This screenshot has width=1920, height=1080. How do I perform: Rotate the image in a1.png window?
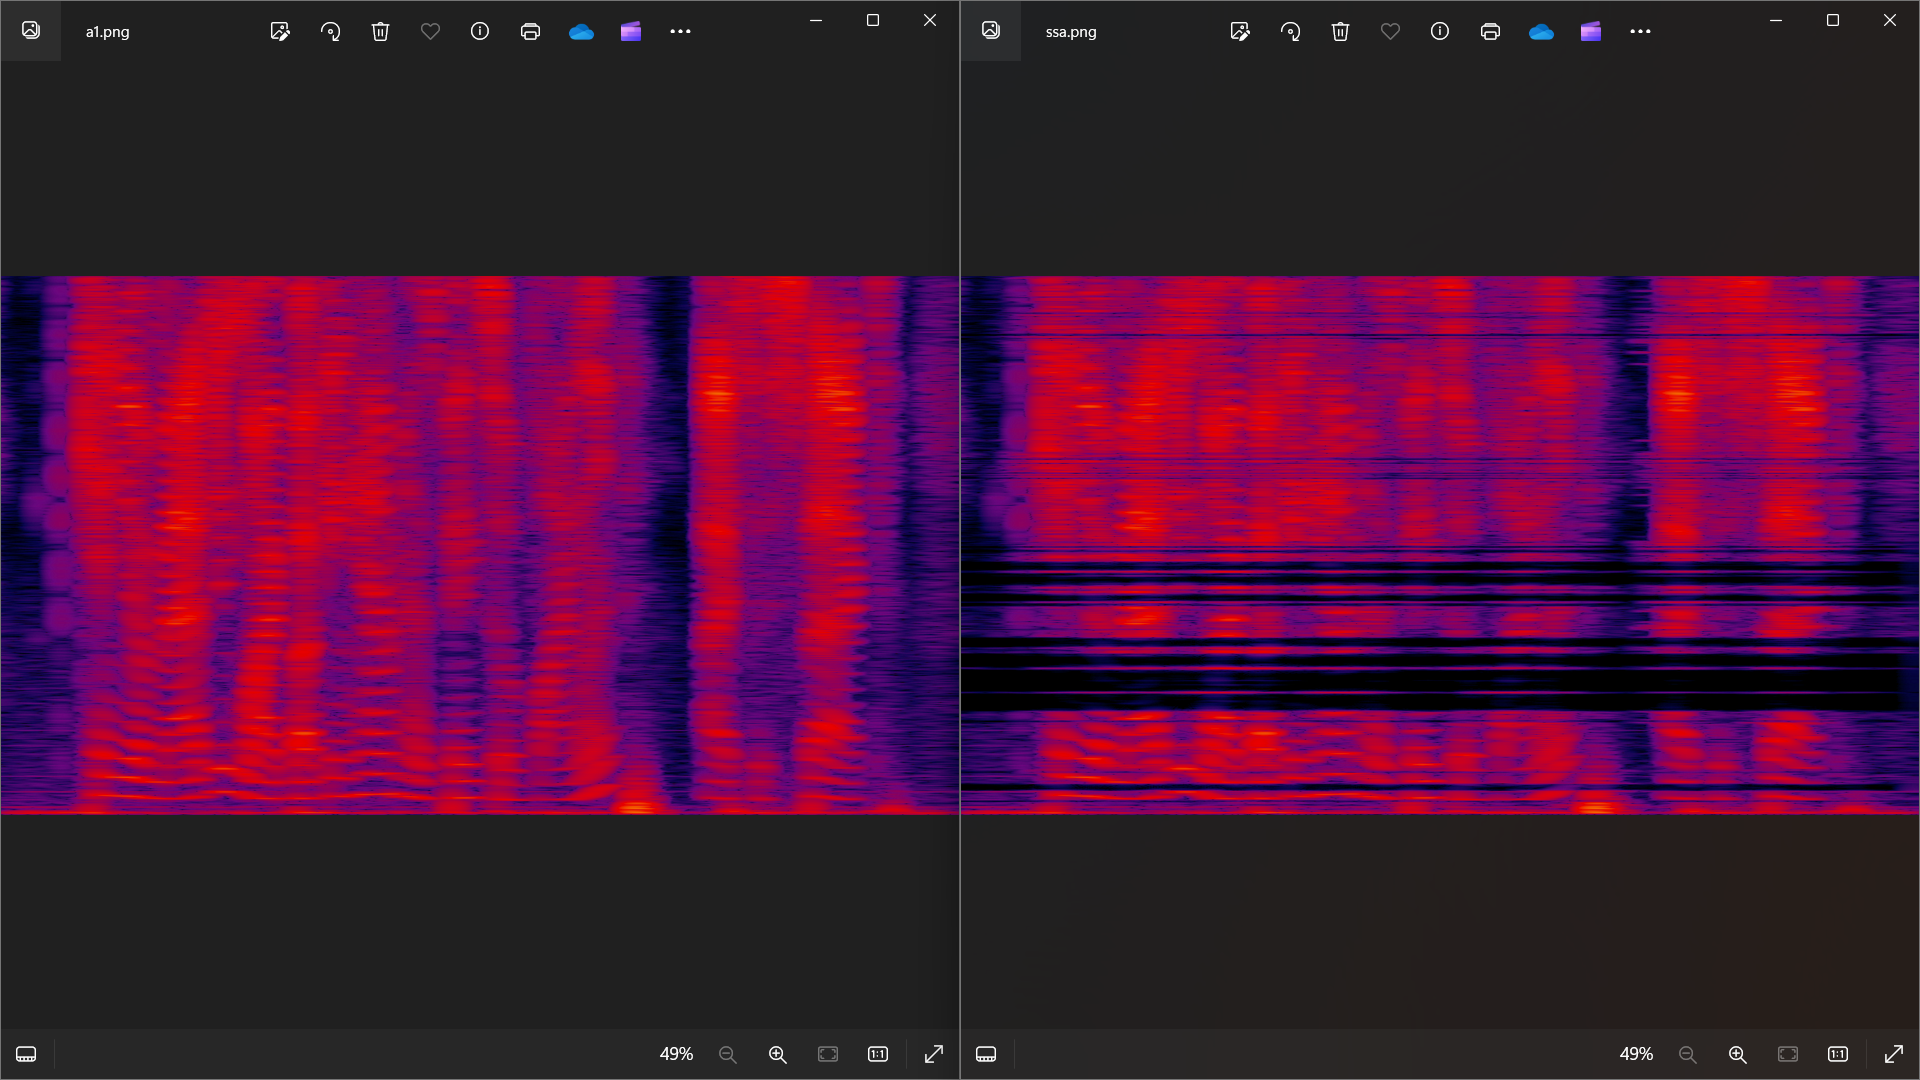[x=330, y=31]
